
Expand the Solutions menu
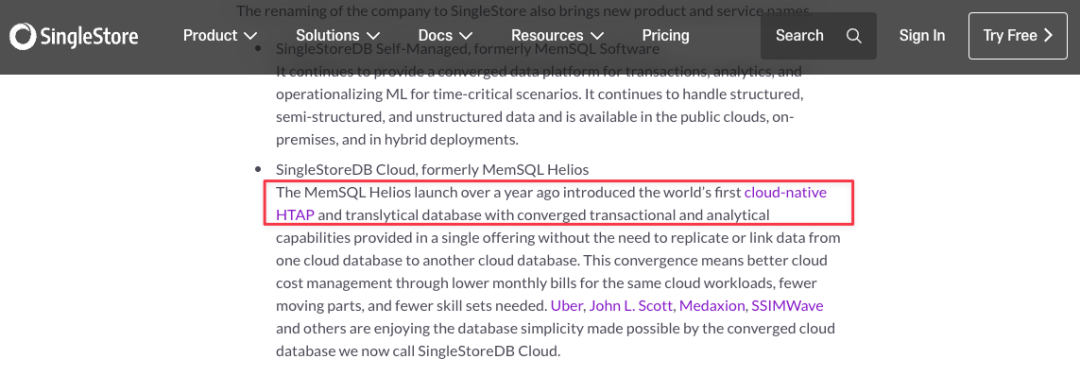[338, 35]
